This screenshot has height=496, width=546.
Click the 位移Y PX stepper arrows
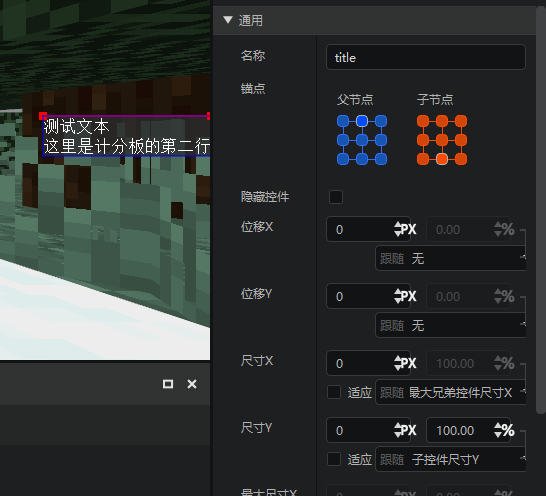tap(398, 296)
